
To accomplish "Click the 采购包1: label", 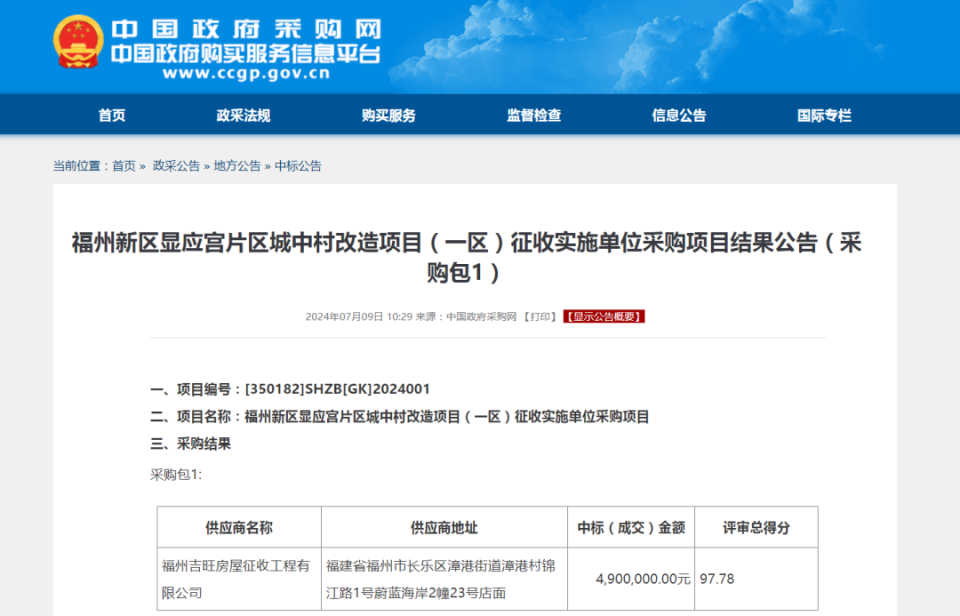I will pyautogui.click(x=176, y=475).
